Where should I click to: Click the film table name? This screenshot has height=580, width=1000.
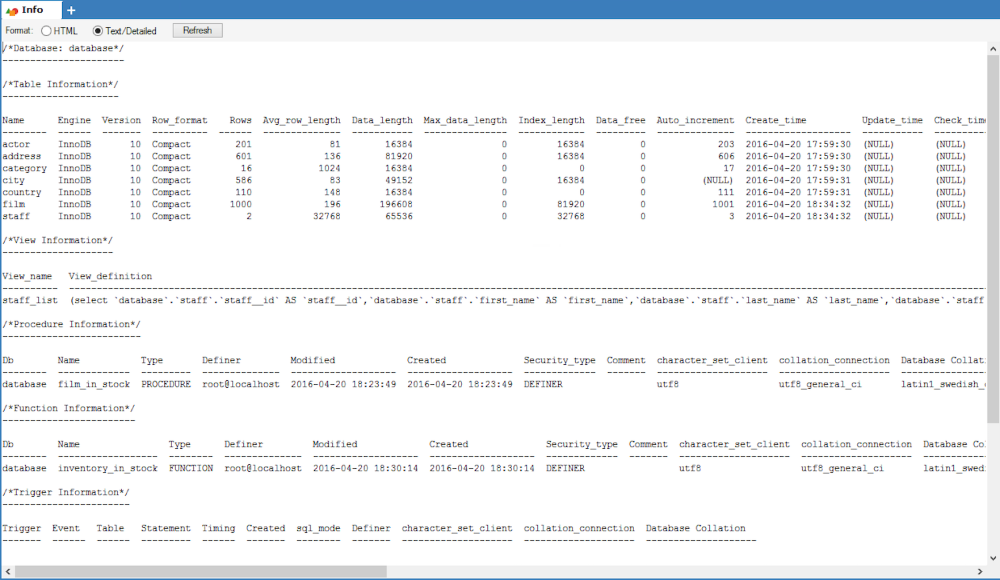[13, 204]
